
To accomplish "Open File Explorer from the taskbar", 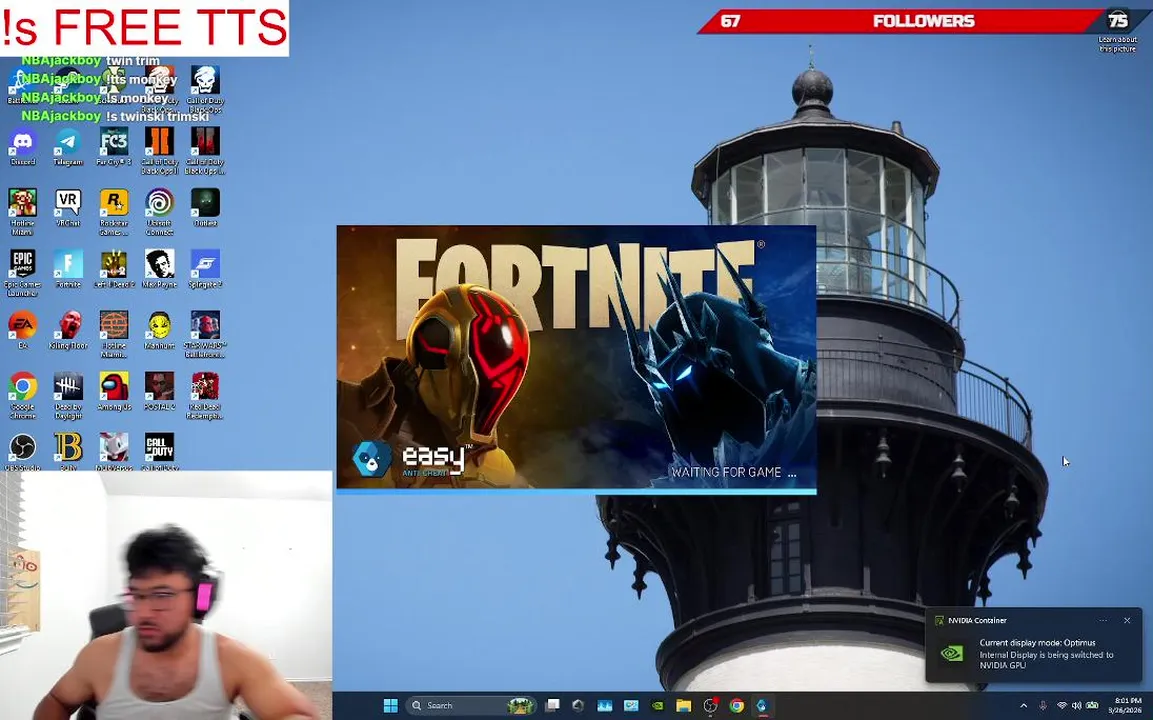I will [683, 705].
